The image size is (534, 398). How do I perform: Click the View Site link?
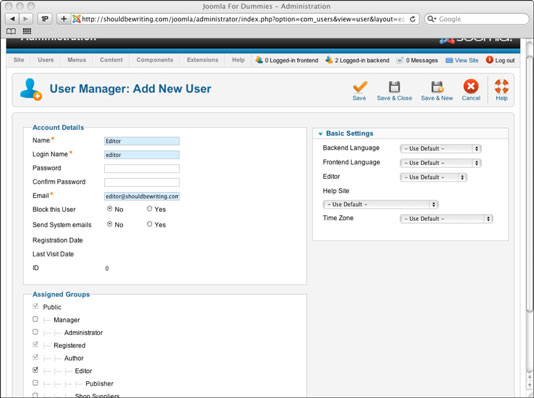click(x=467, y=60)
